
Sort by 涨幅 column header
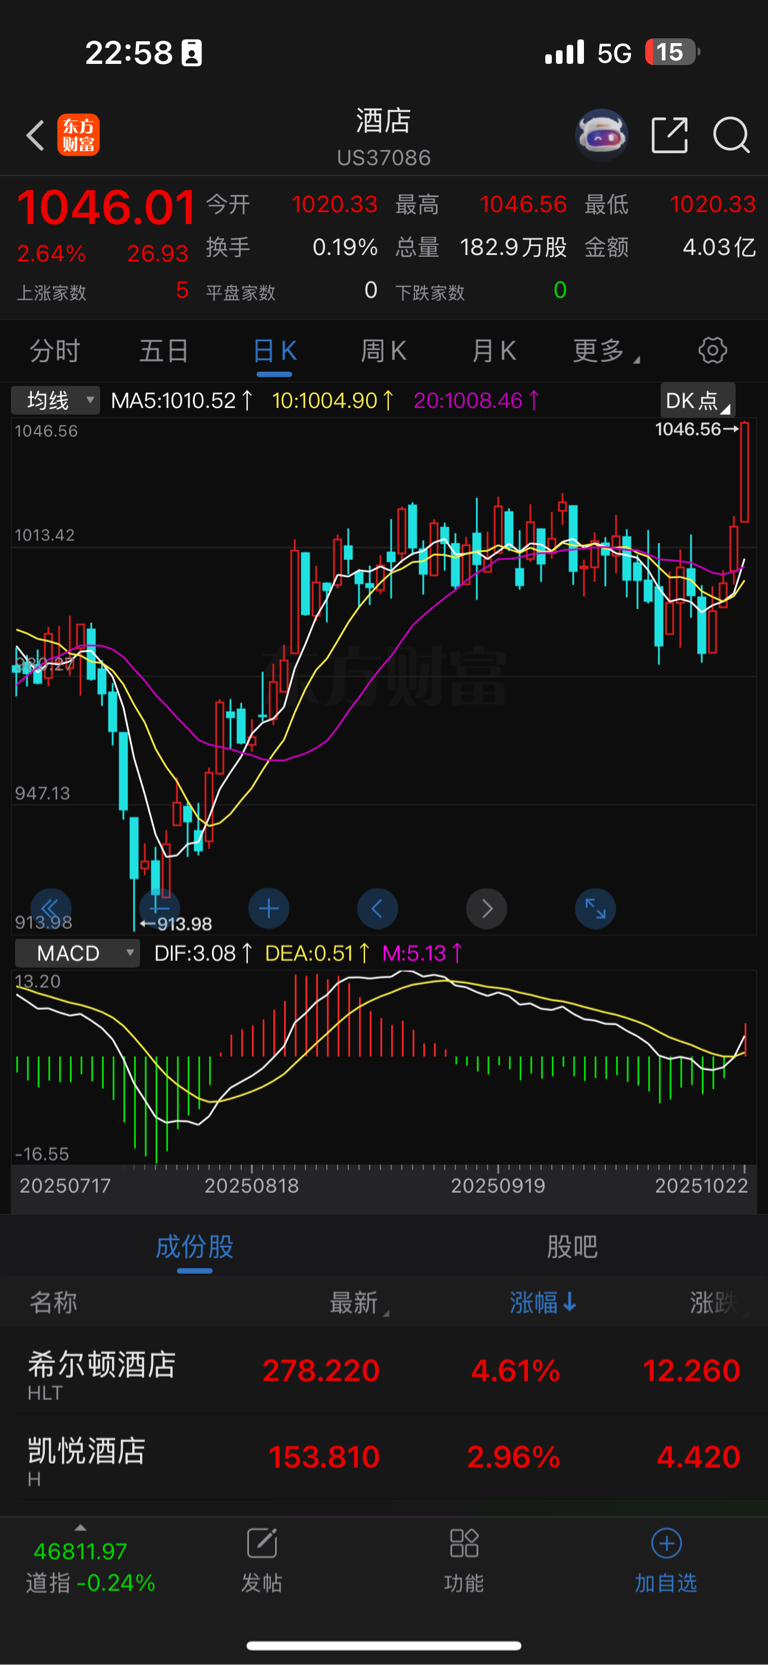pyautogui.click(x=543, y=1302)
